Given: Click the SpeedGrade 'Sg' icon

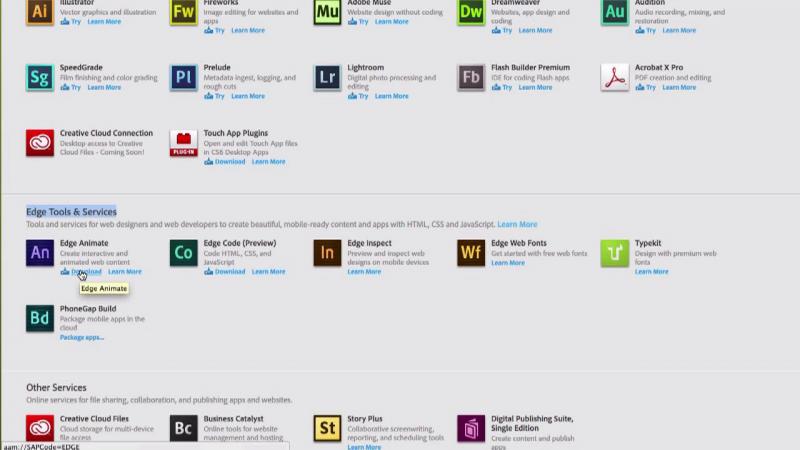Looking at the screenshot, I should (x=40, y=78).
